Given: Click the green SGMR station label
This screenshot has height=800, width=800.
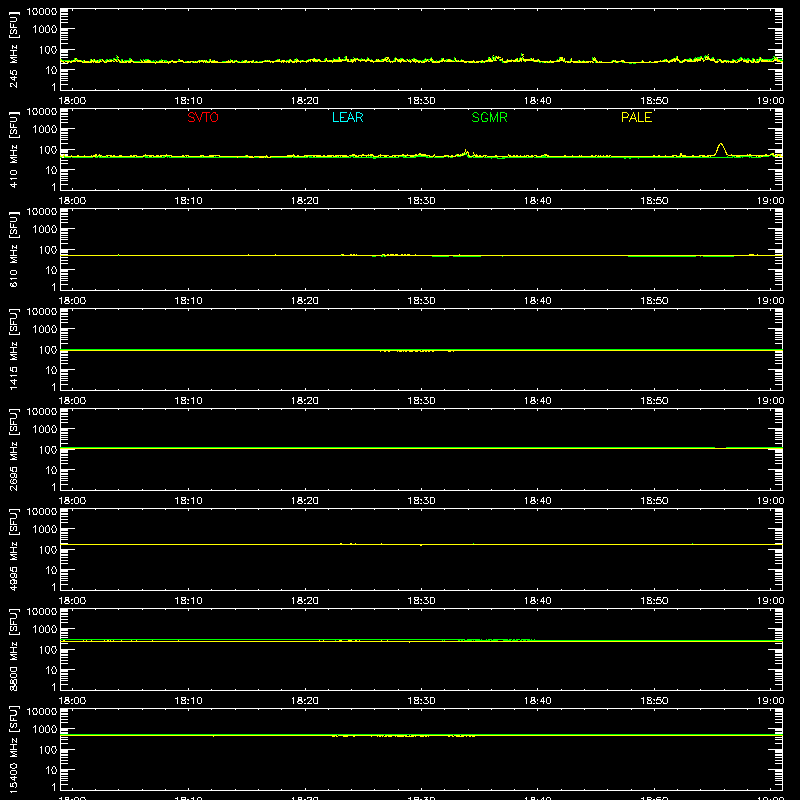Looking at the screenshot, I should (489, 117).
